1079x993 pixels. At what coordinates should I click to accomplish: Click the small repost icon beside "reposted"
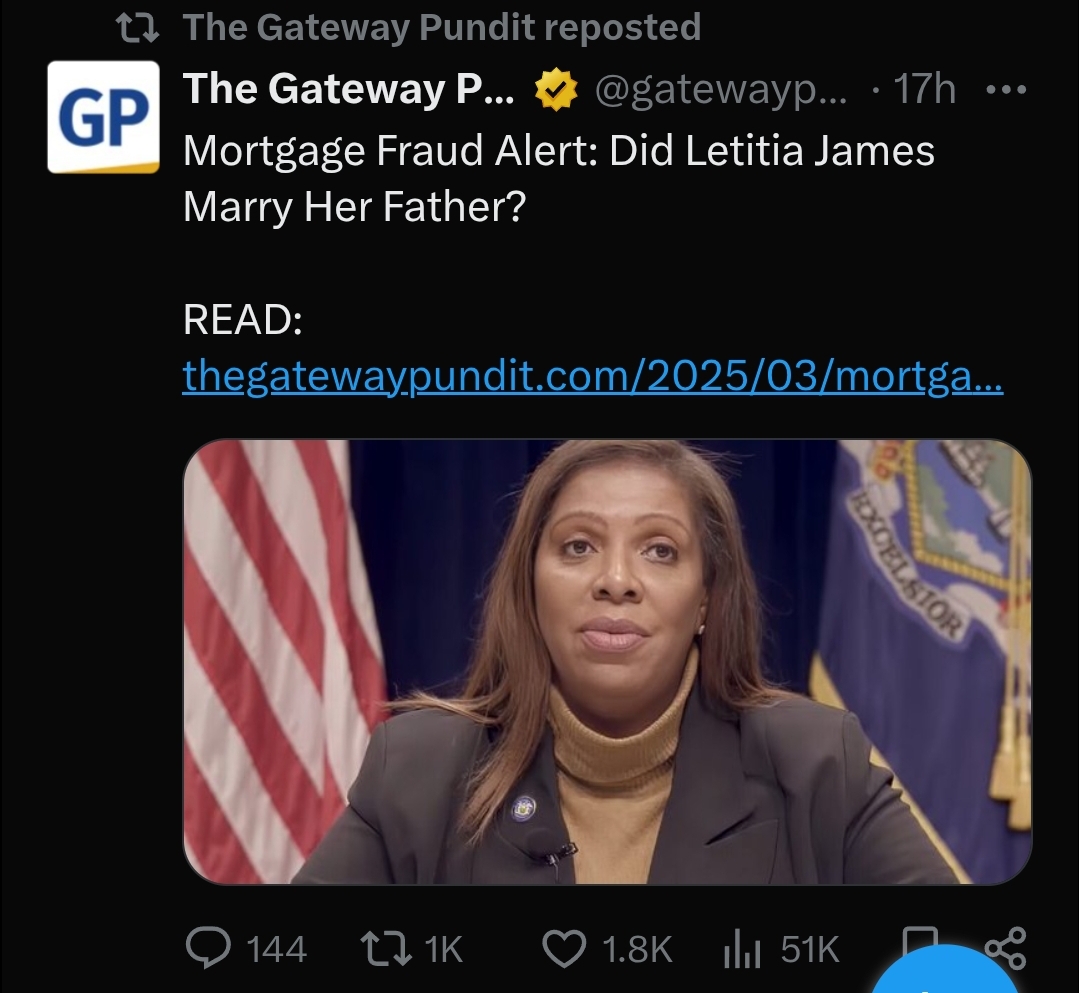click(138, 27)
